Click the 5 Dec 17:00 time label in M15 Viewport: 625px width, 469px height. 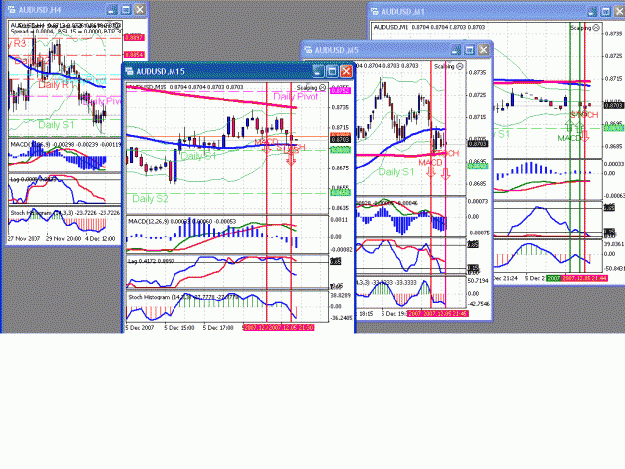[x=218, y=328]
